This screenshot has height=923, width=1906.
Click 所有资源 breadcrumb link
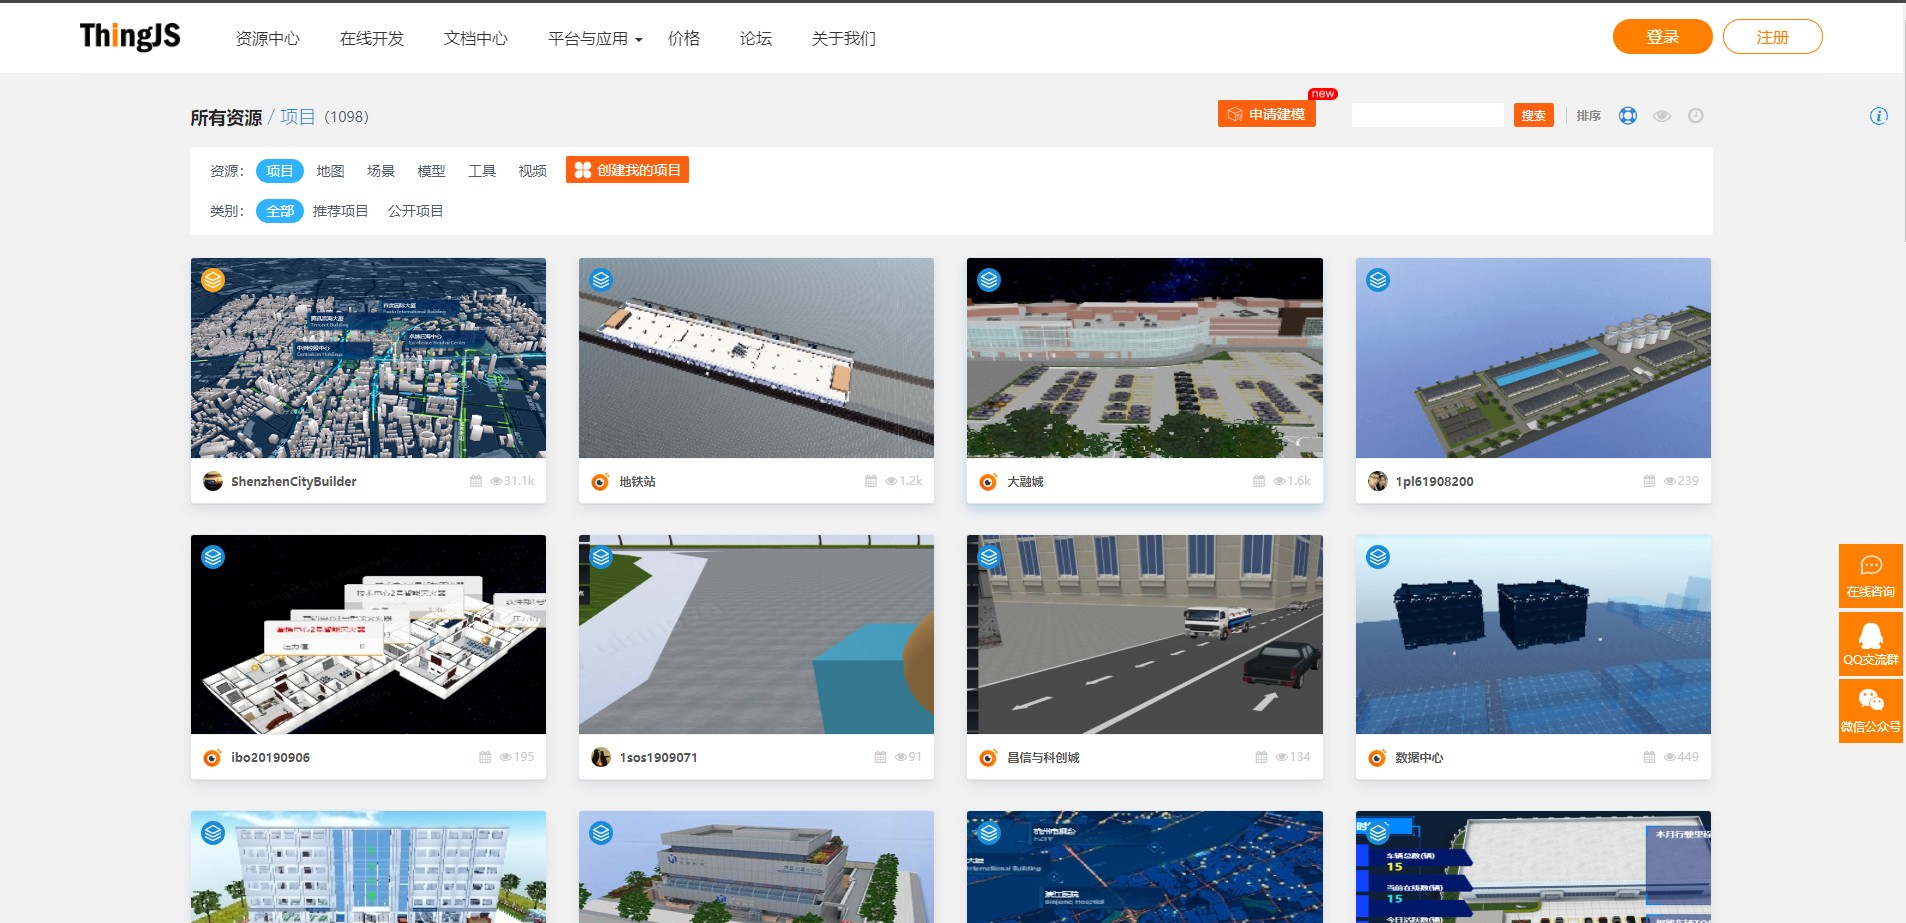226,117
